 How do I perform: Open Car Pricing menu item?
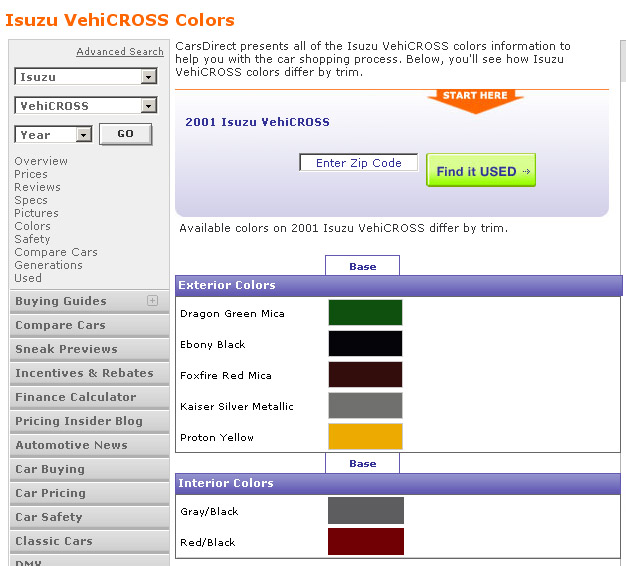(x=89, y=493)
